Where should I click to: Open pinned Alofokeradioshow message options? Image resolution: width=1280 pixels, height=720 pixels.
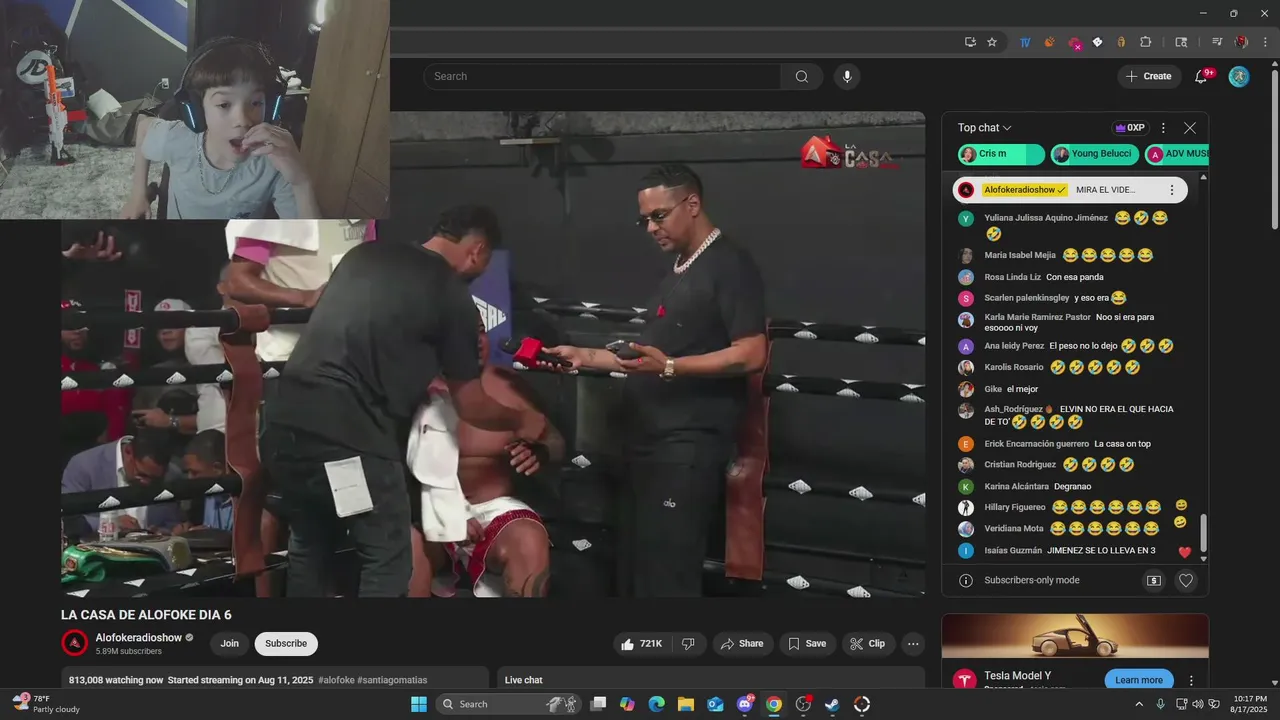click(x=1172, y=190)
